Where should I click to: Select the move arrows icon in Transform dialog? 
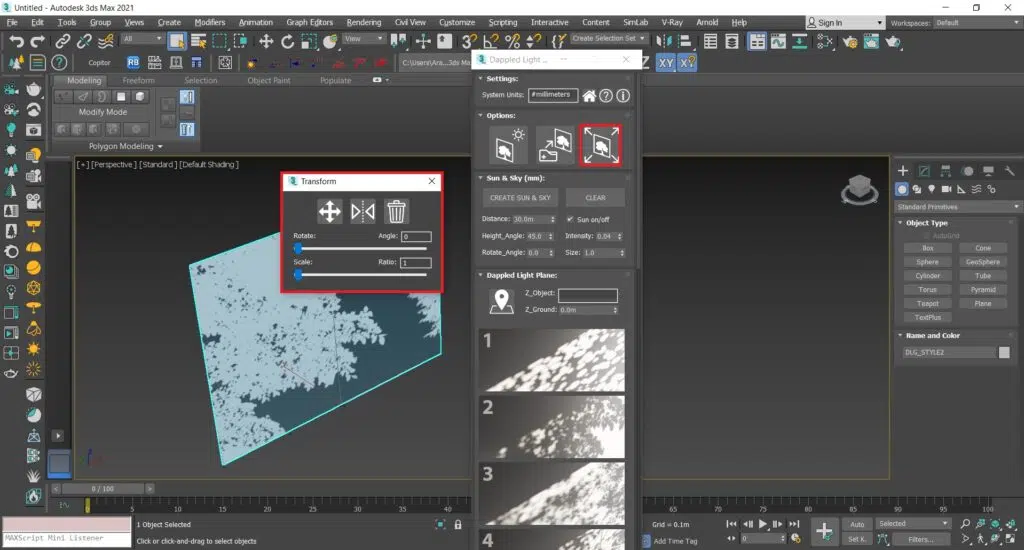pyautogui.click(x=329, y=212)
